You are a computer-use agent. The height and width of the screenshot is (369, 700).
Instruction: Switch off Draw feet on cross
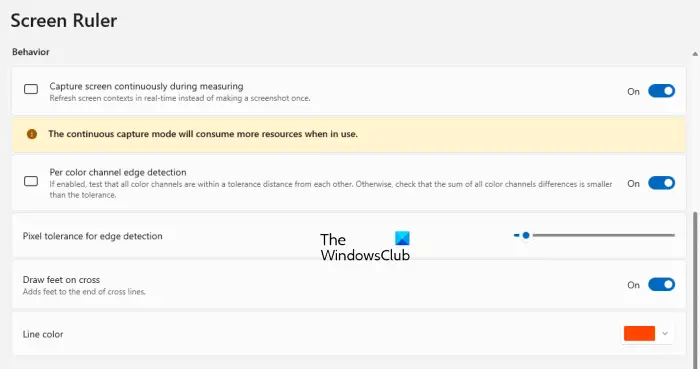(x=661, y=285)
